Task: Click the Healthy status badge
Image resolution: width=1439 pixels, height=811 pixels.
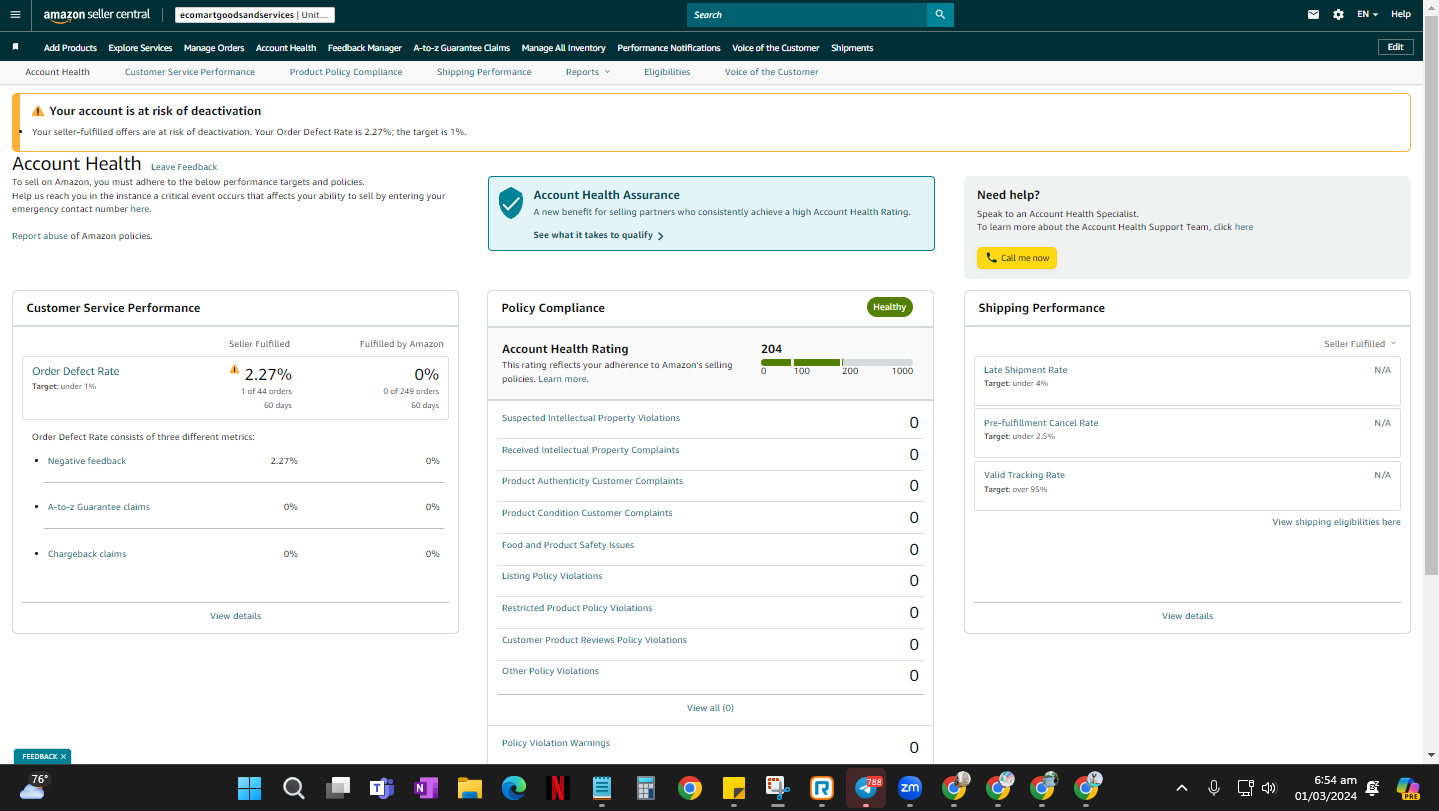Action: [x=889, y=307]
